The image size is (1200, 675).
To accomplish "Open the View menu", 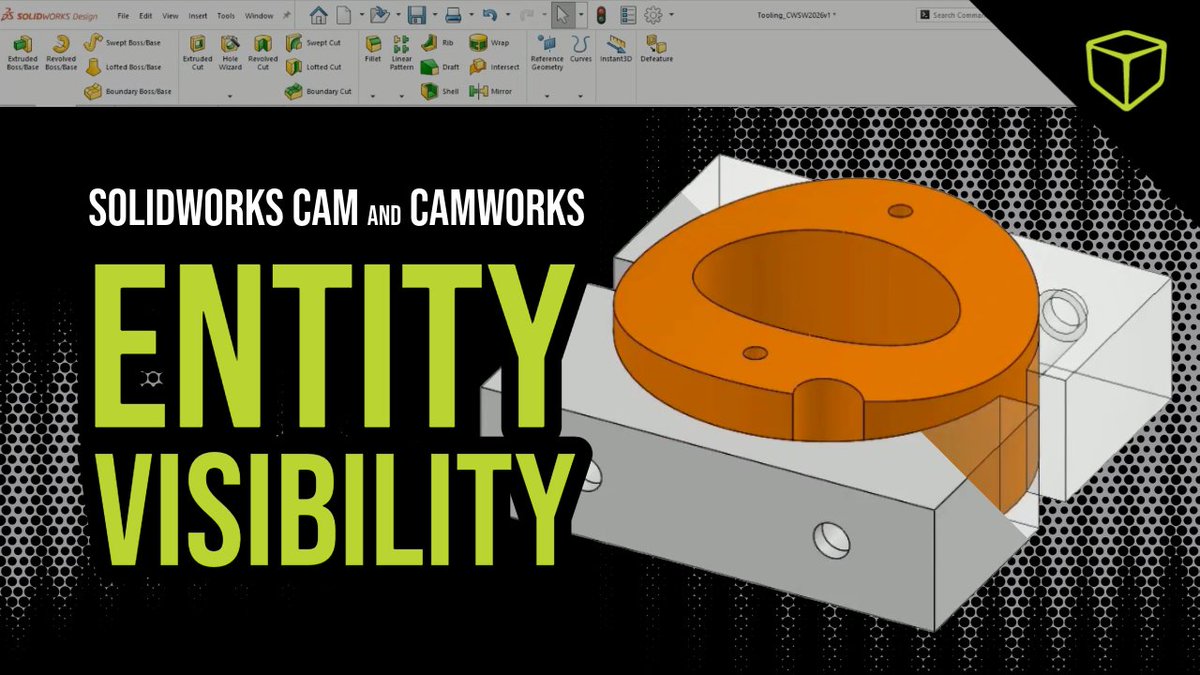I will [x=171, y=16].
